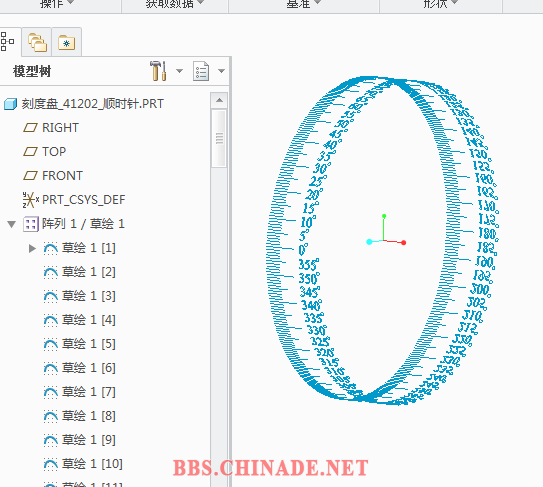Click the model tree scroll-up arrow

pyautogui.click(x=219, y=100)
